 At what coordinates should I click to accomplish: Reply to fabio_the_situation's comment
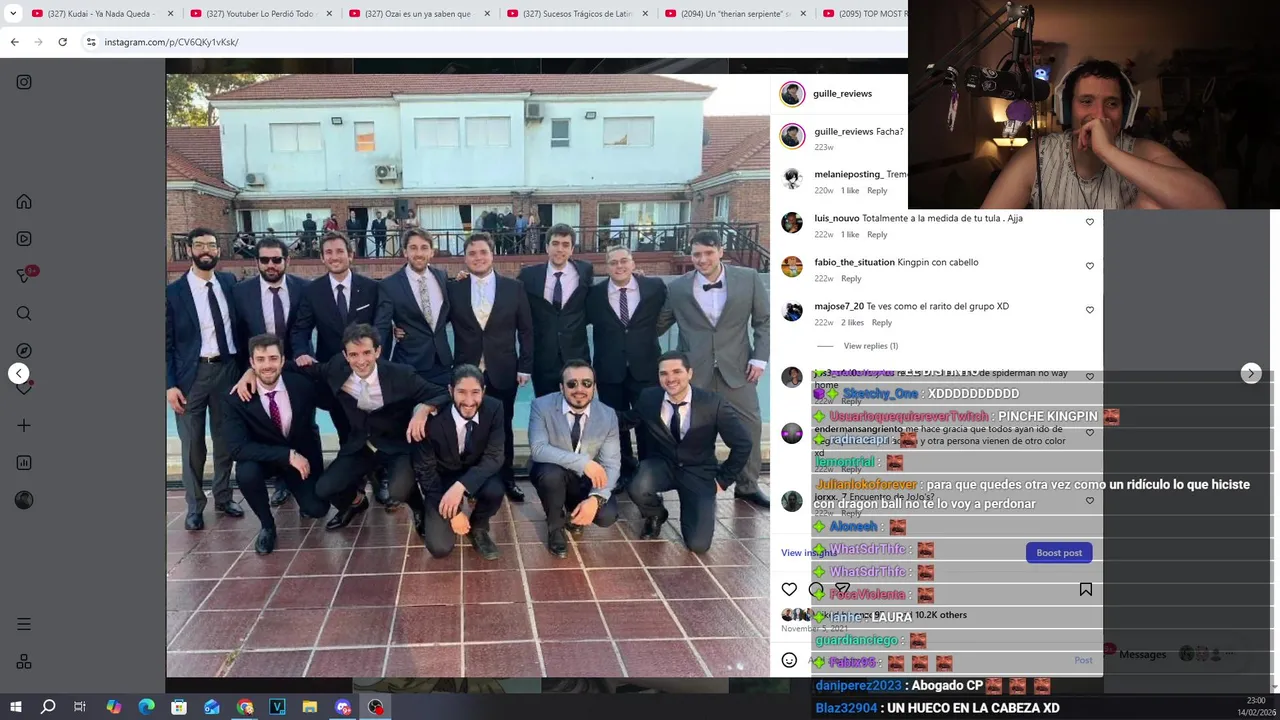point(851,278)
